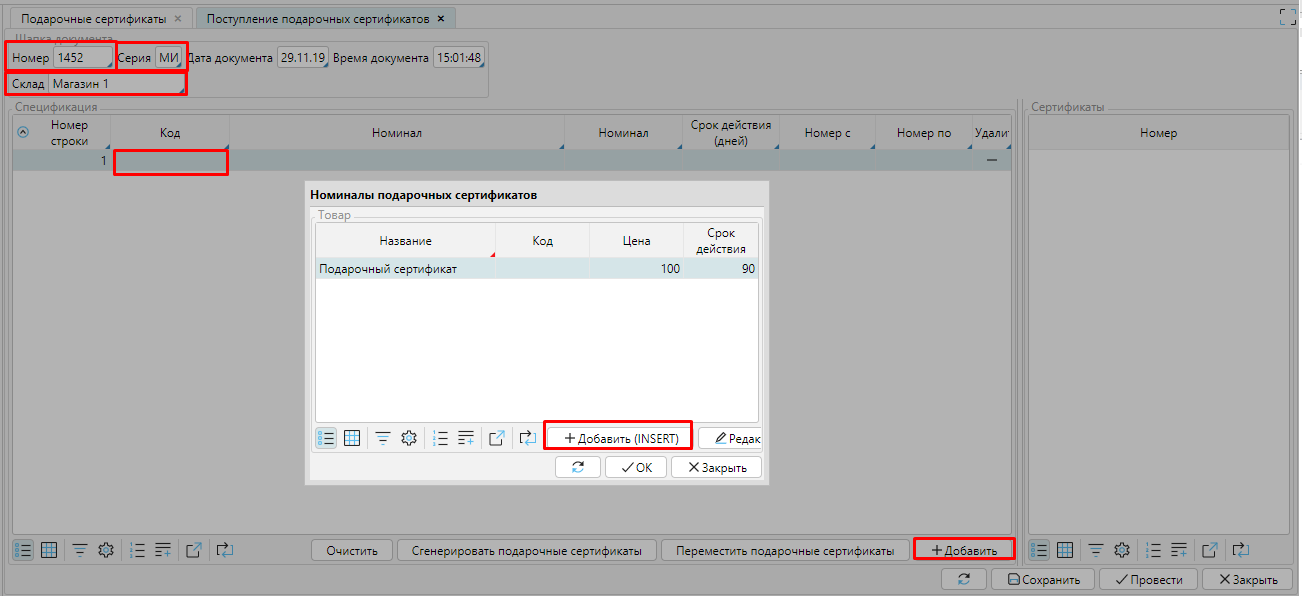Open settings gear under the Сертификаты panel
This screenshot has height=596, width=1302.
(1122, 549)
